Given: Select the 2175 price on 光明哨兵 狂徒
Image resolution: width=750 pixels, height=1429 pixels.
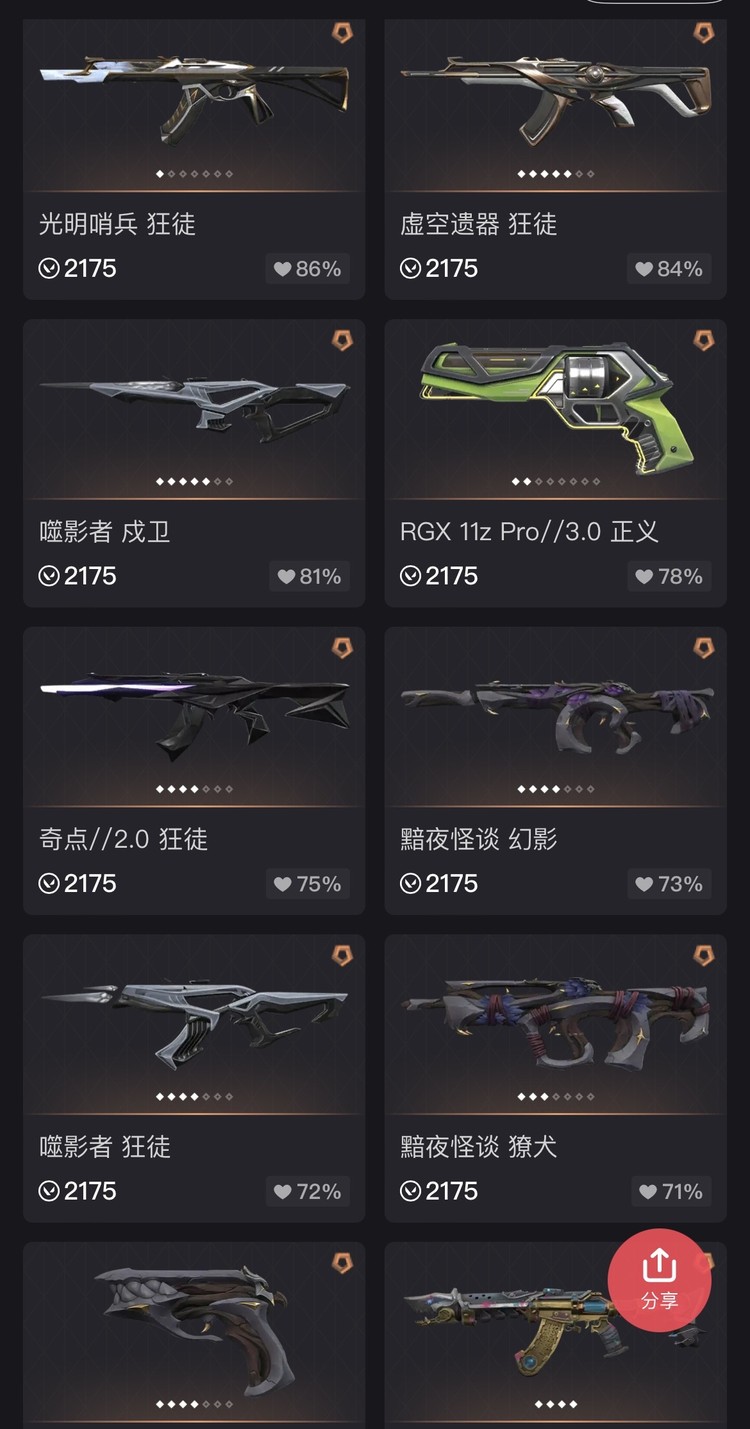Looking at the screenshot, I should (x=78, y=269).
